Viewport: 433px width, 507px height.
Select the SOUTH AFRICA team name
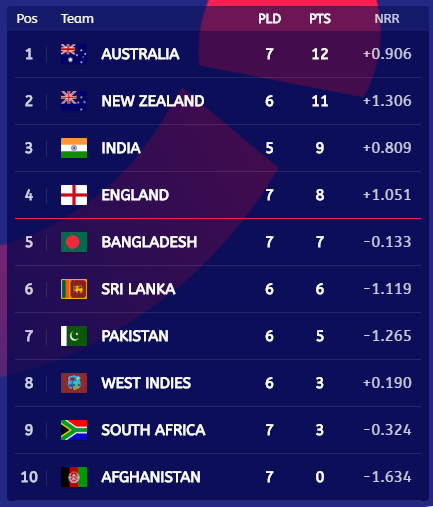(x=153, y=430)
